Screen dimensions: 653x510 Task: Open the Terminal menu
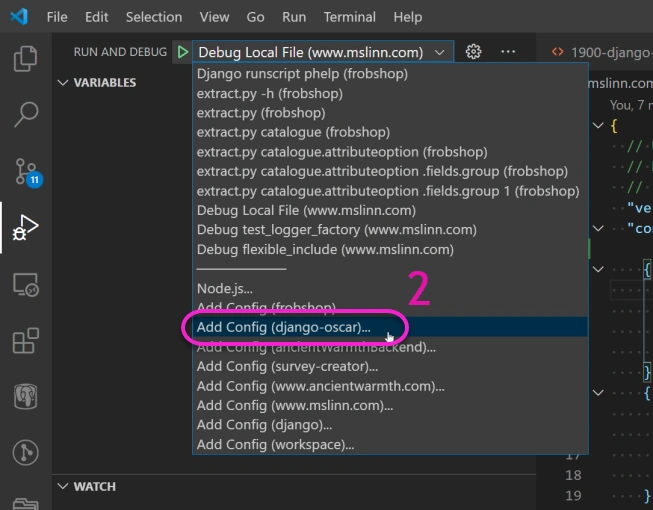[350, 17]
